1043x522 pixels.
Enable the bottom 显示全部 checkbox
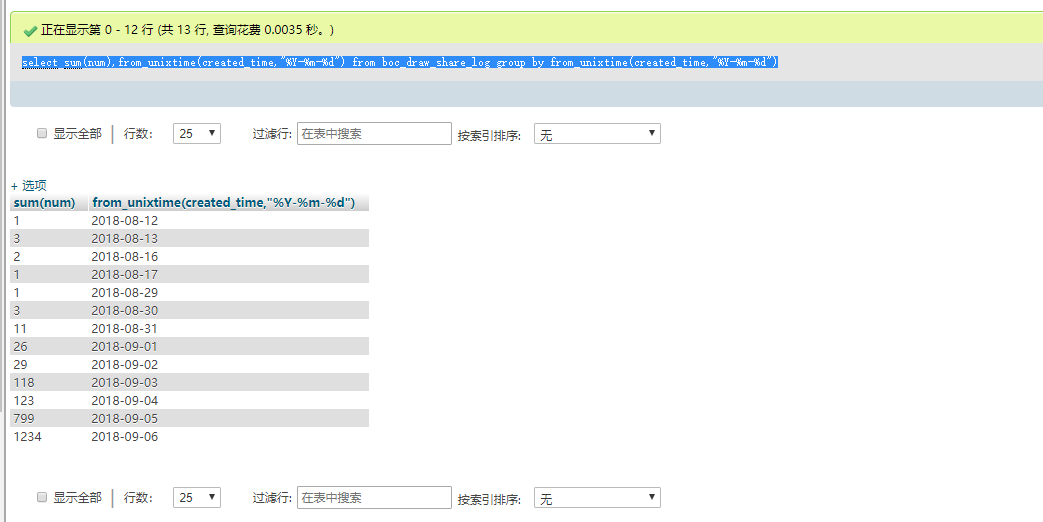click(x=42, y=497)
